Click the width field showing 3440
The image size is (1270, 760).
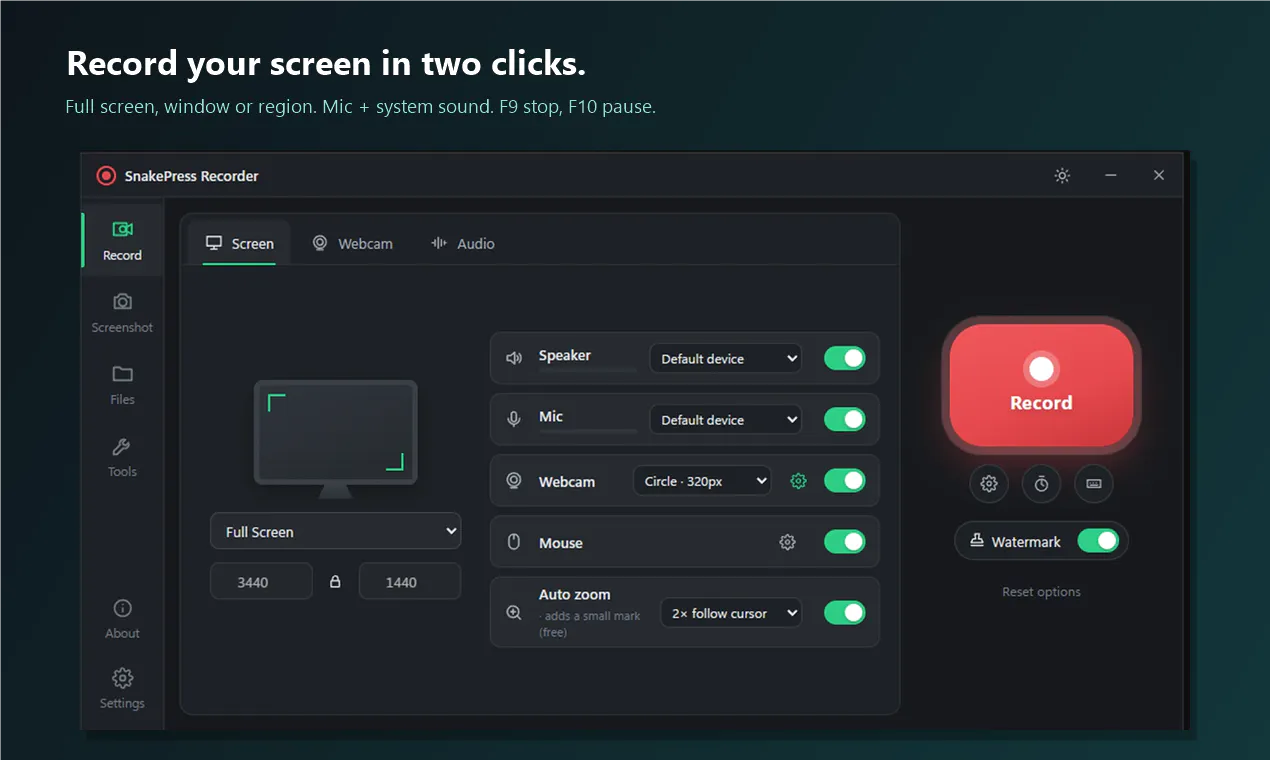(x=261, y=581)
